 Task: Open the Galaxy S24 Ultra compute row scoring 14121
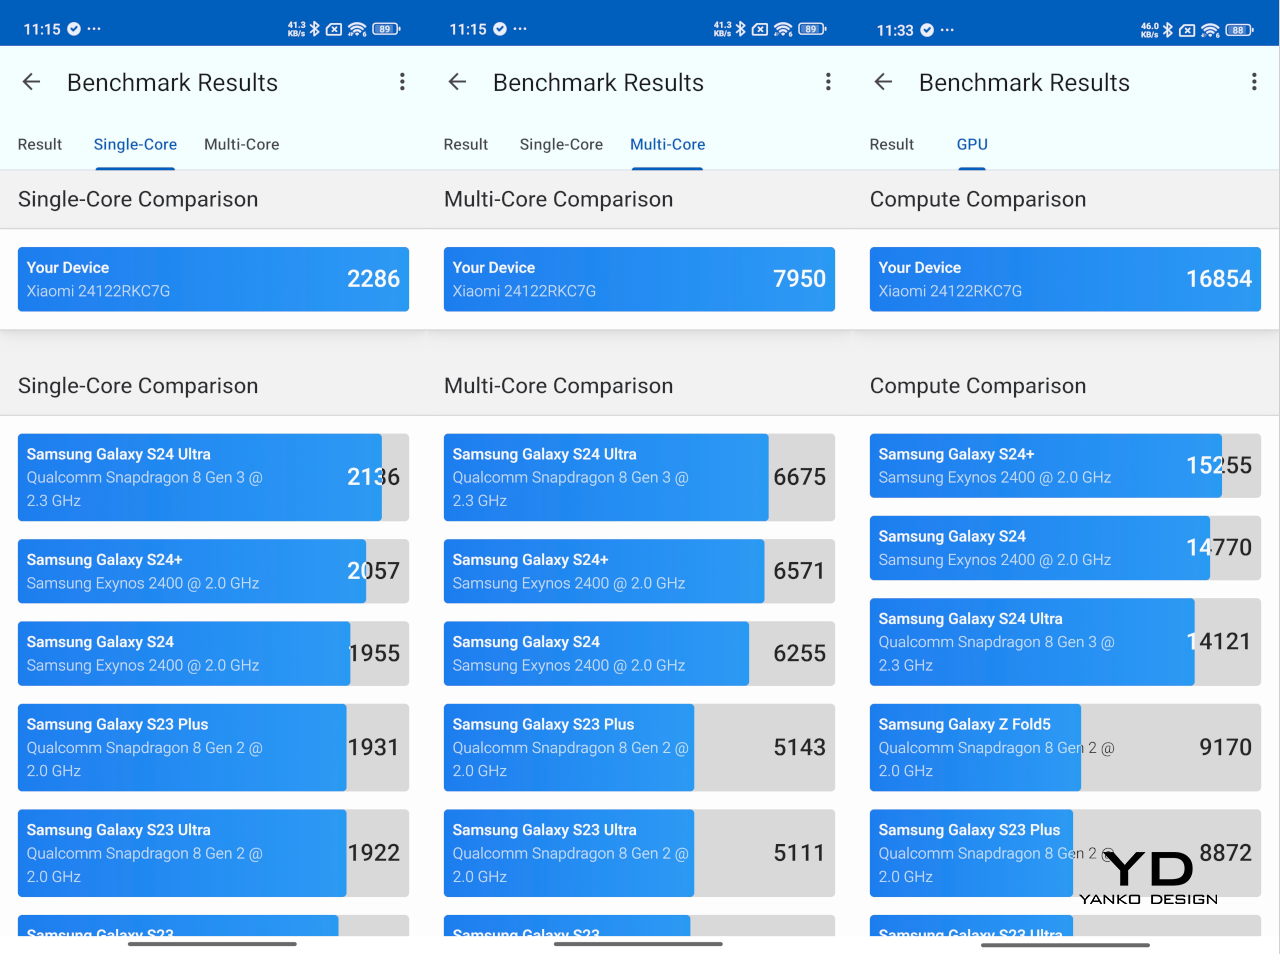point(1065,641)
